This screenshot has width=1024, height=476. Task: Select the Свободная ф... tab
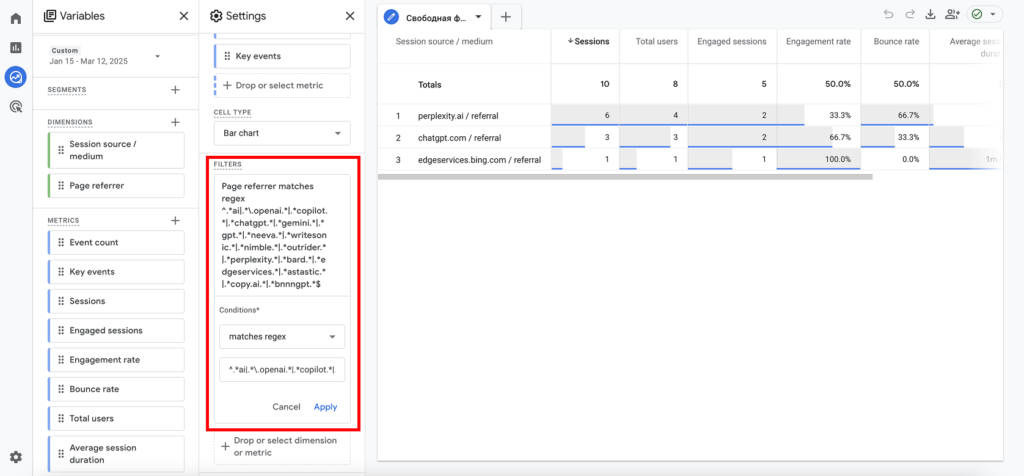[x=434, y=17]
